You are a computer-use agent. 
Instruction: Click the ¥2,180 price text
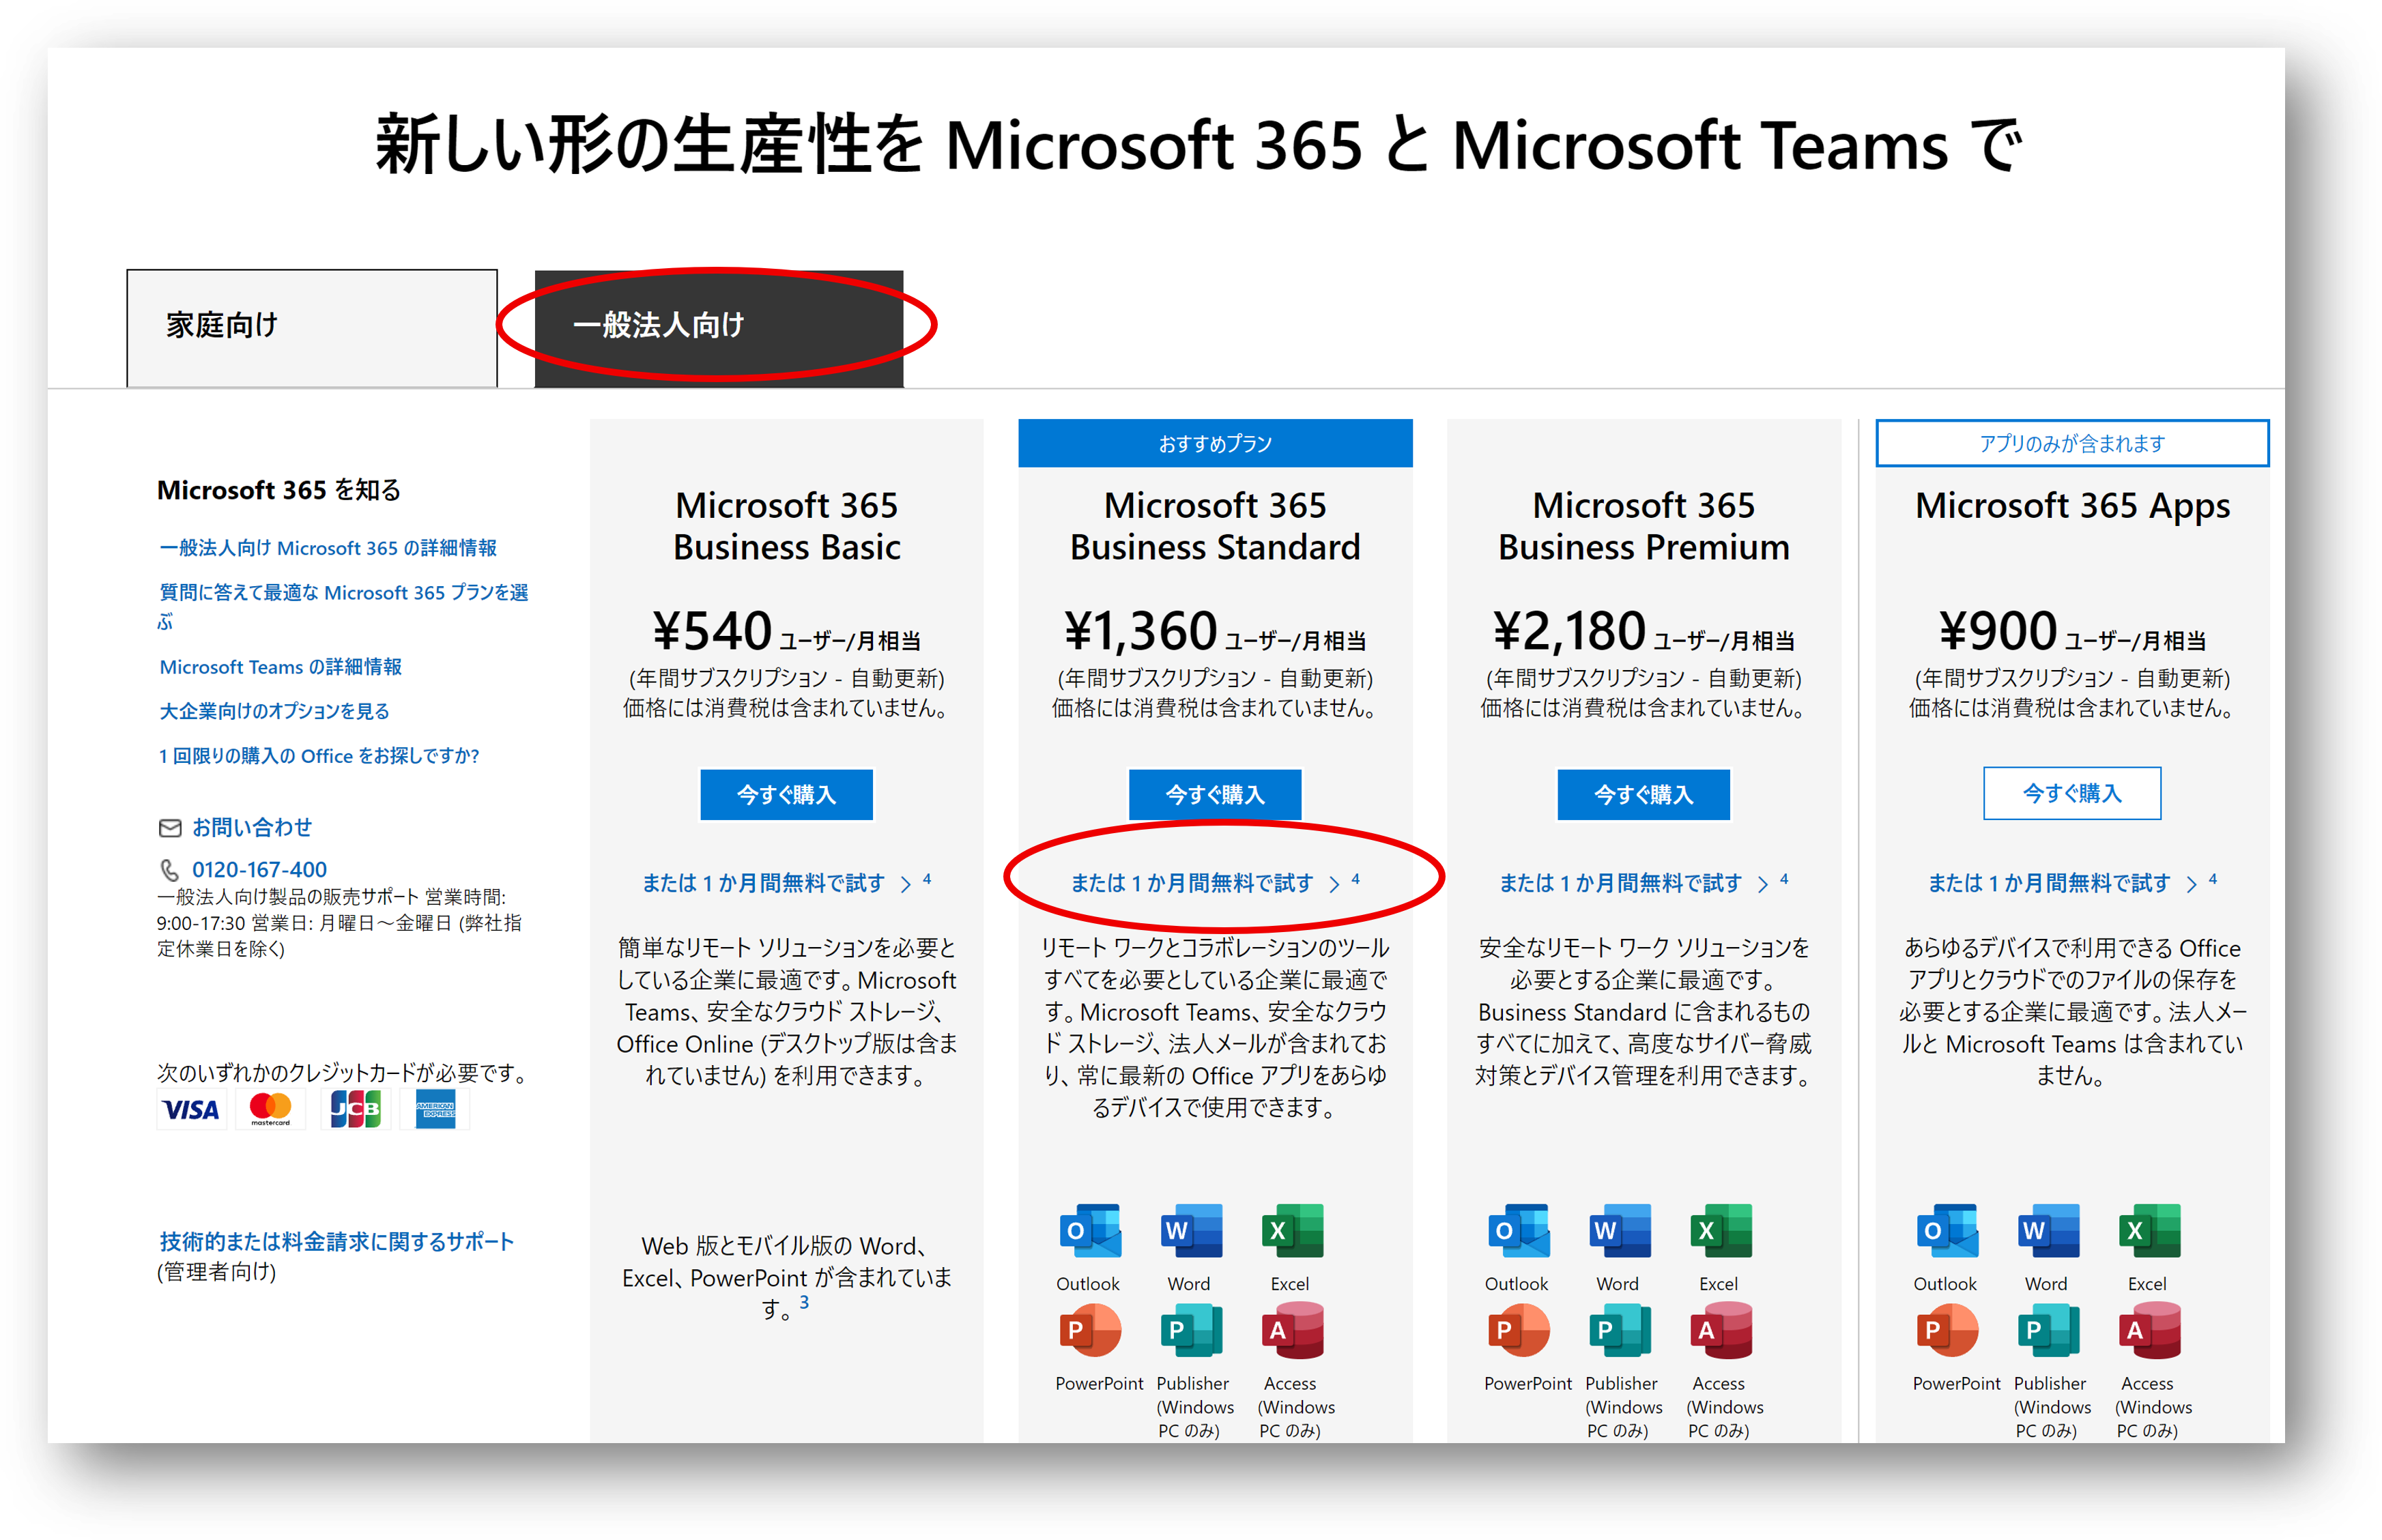point(1569,631)
